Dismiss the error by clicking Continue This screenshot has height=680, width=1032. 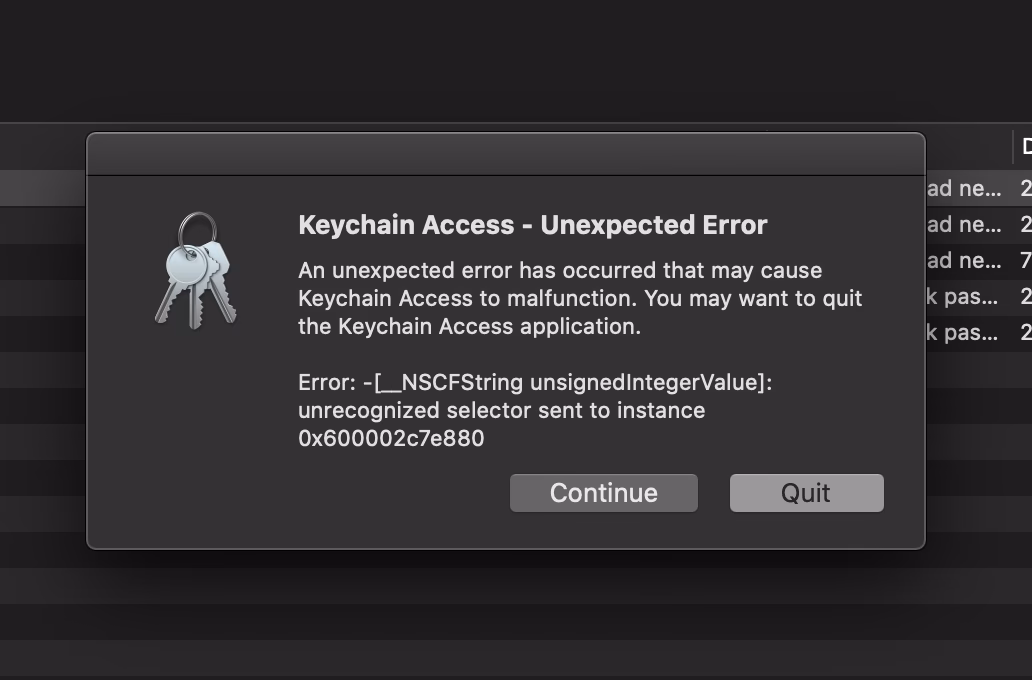pos(603,492)
